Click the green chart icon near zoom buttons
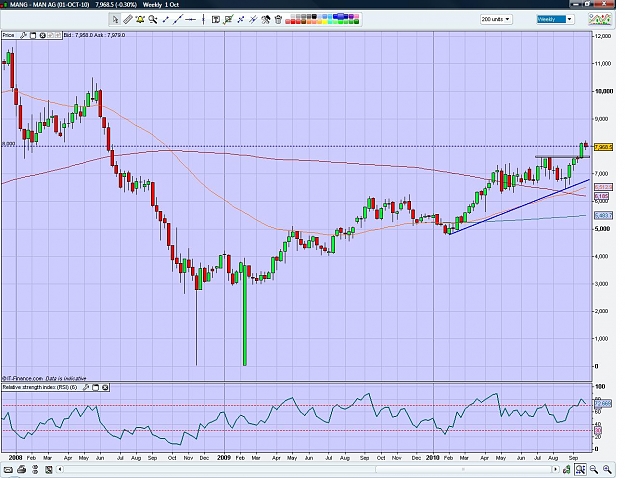This screenshot has width=625, height=478. [566, 469]
